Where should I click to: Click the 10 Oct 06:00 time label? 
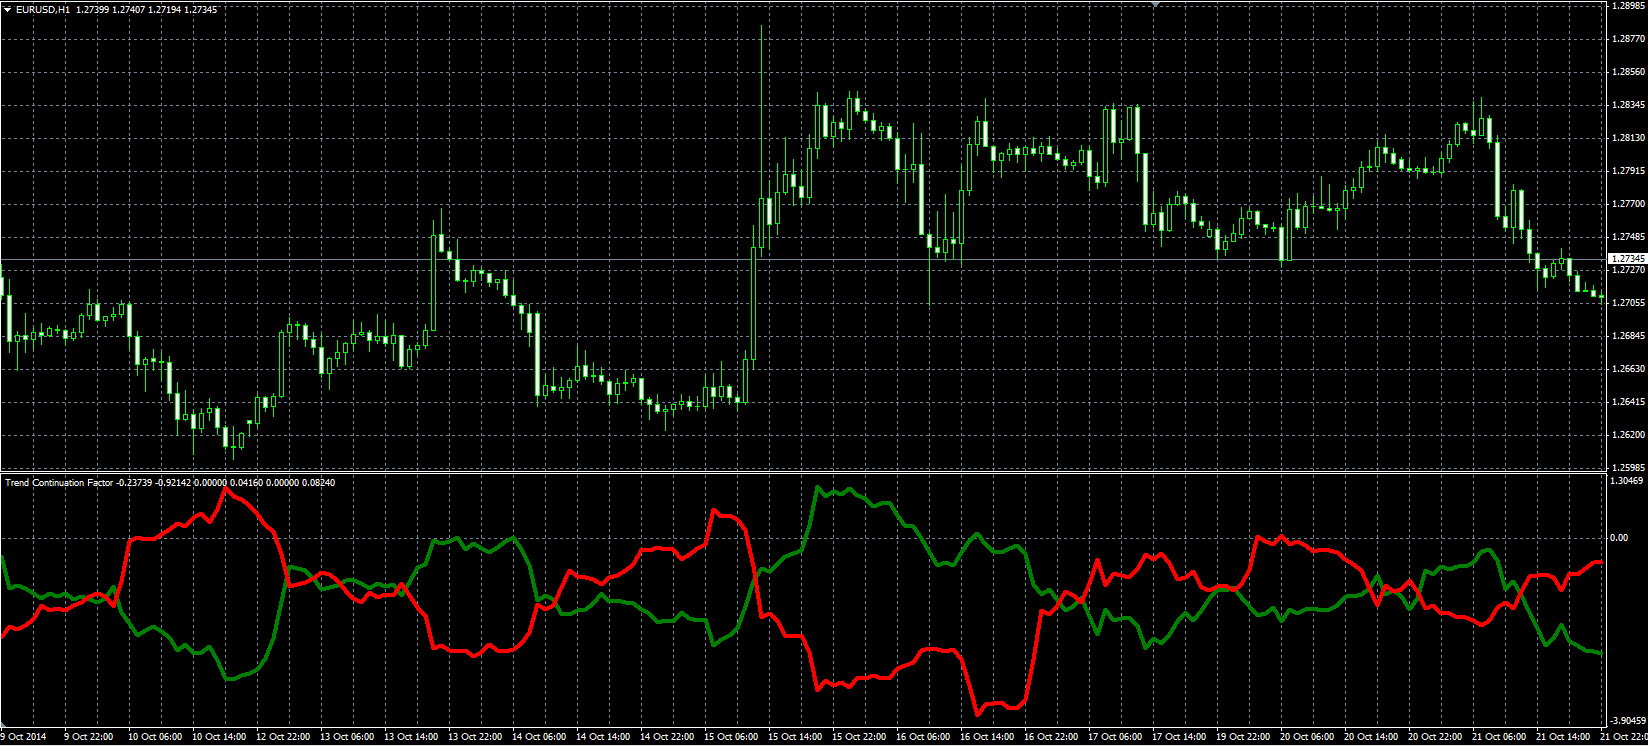tap(155, 737)
